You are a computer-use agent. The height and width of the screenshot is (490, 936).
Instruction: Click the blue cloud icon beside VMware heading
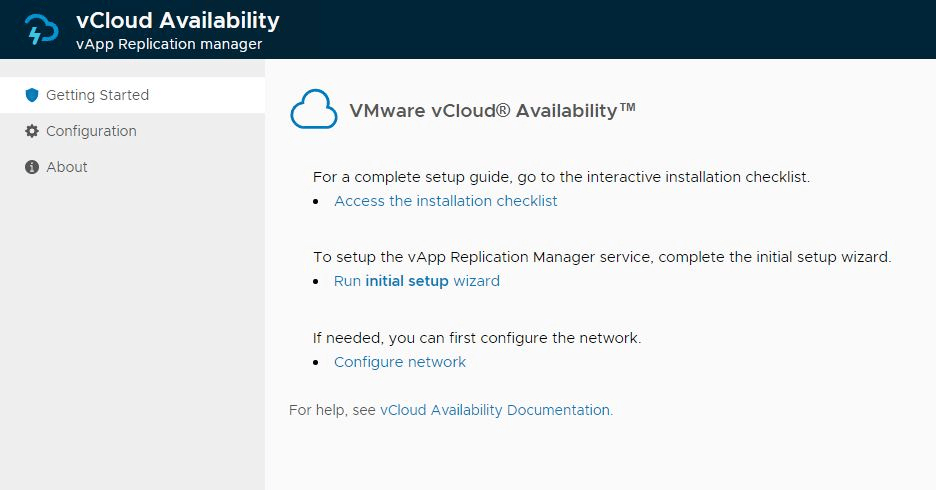pos(313,110)
